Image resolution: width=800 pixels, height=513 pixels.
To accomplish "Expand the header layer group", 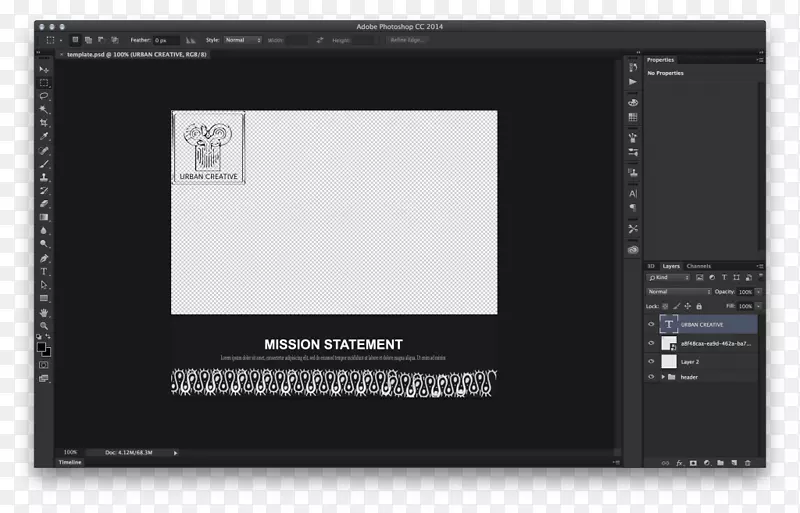I will click(663, 377).
